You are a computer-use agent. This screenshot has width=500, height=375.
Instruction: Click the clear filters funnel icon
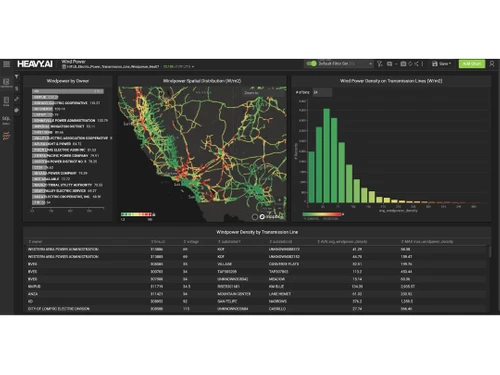point(379,64)
